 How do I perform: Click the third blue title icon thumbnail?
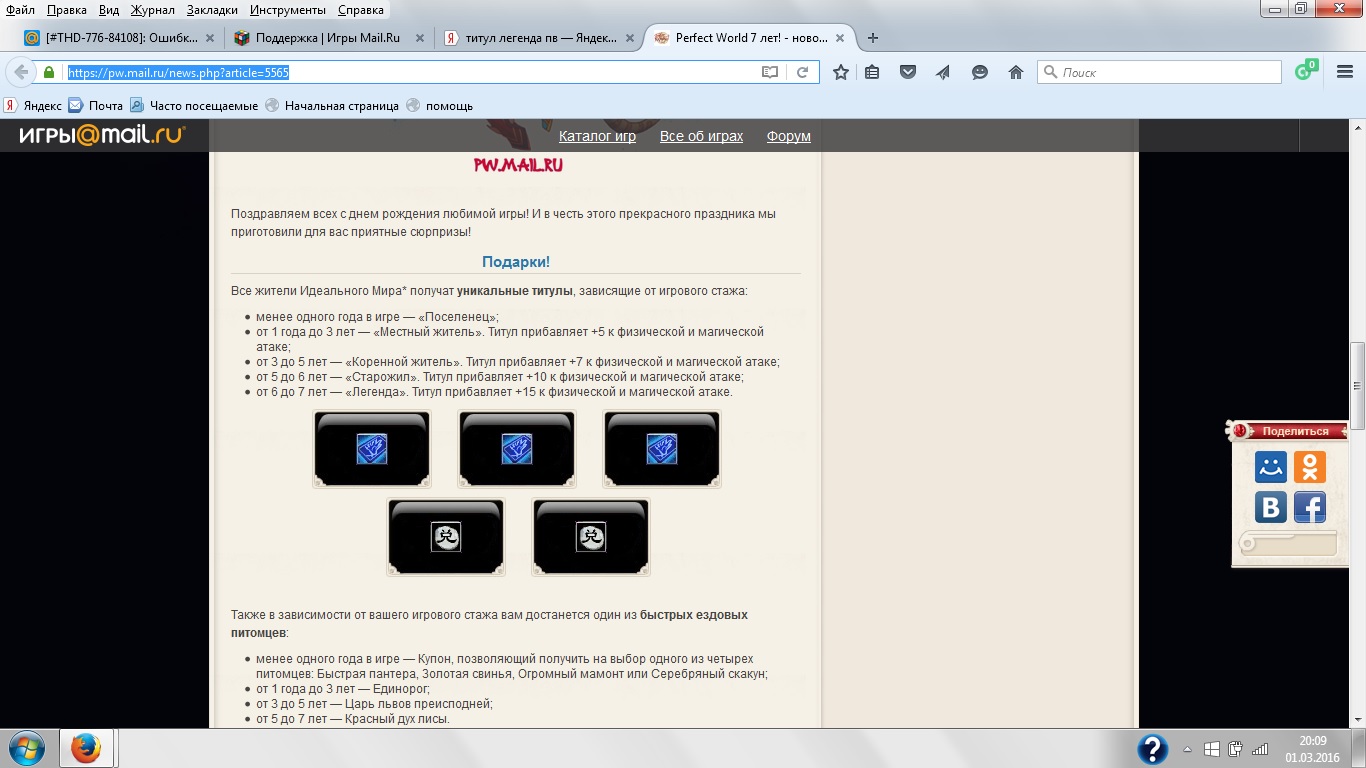coord(662,449)
